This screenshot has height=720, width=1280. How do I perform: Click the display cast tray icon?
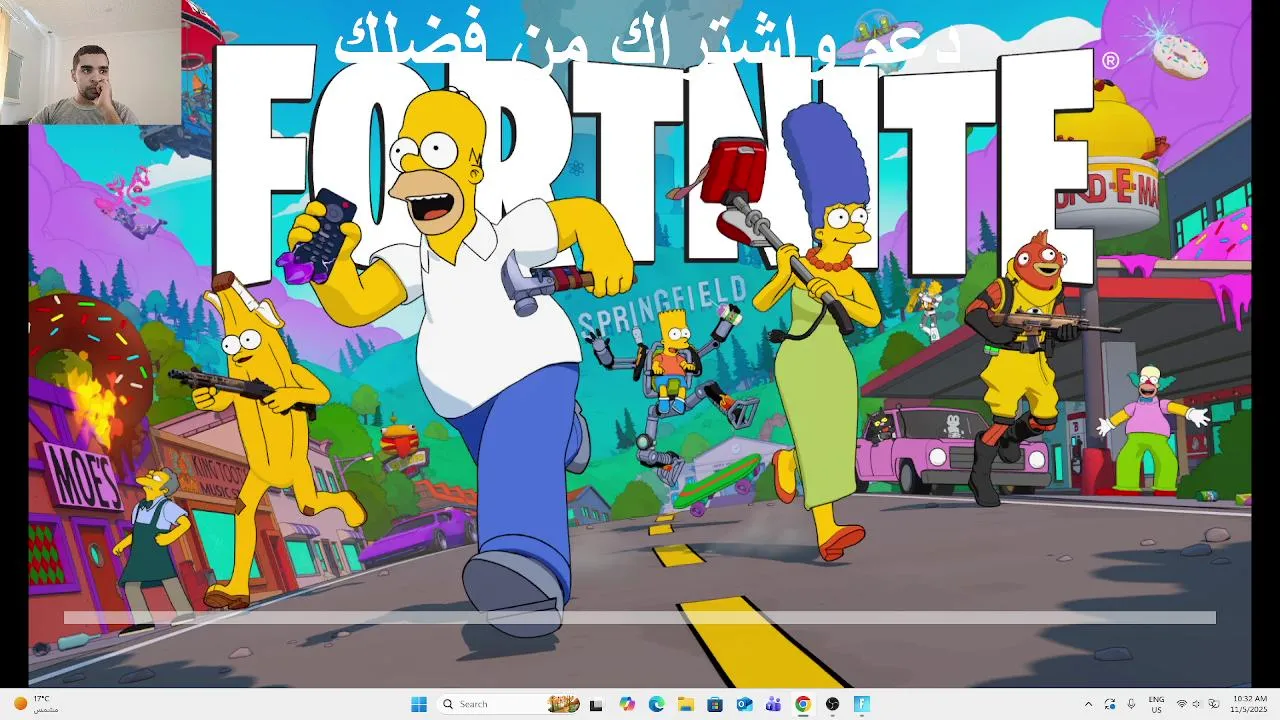1214,704
